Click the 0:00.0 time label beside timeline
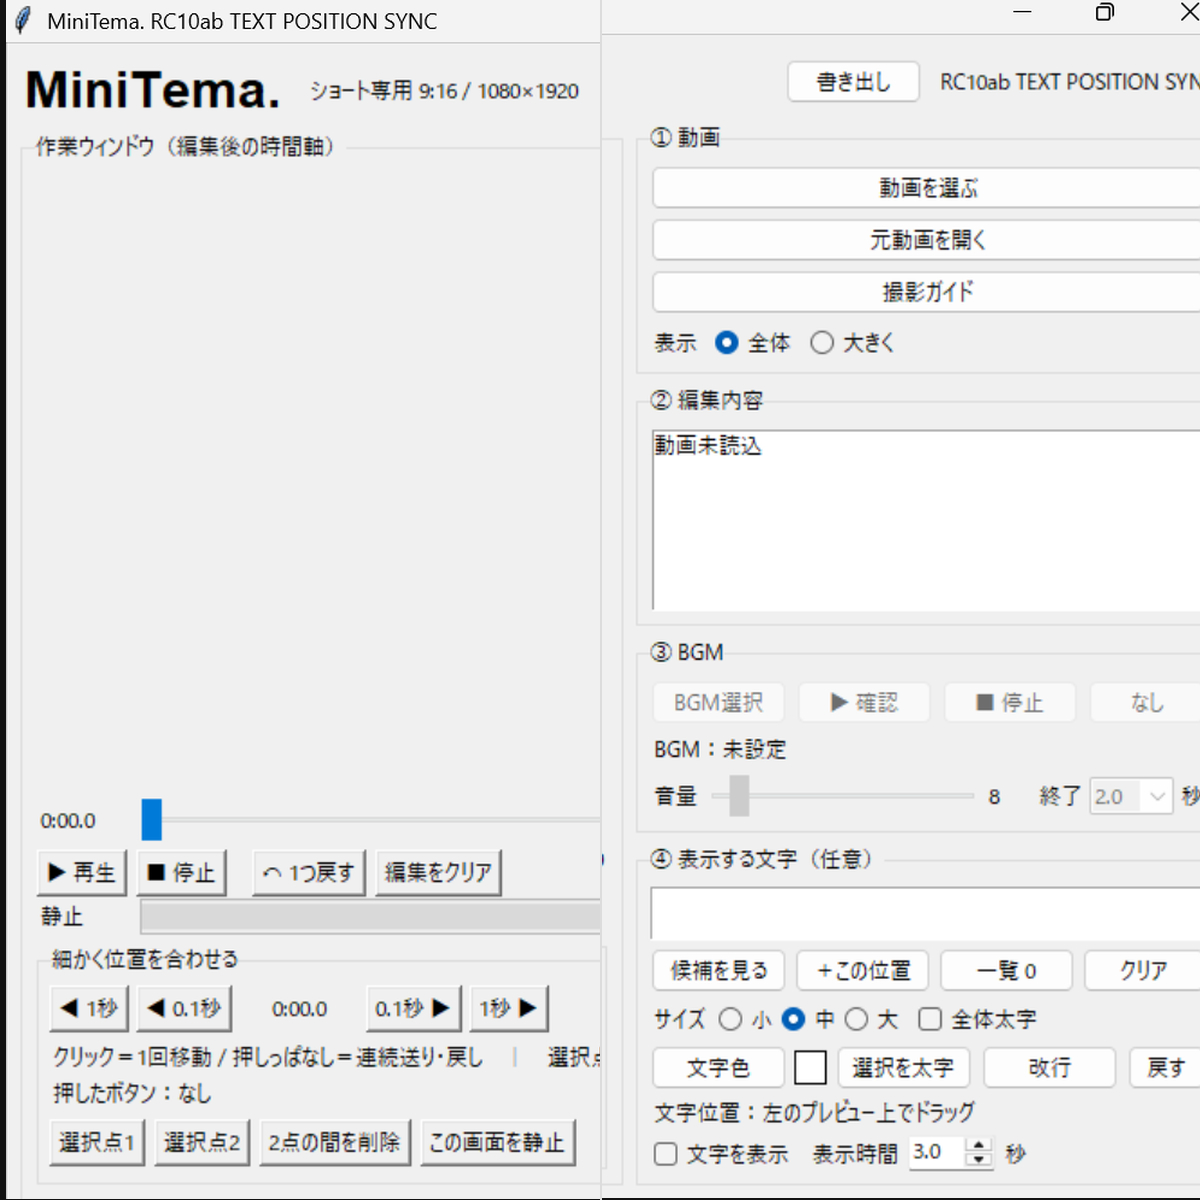The height and width of the screenshot is (1200, 1200). tap(68, 821)
